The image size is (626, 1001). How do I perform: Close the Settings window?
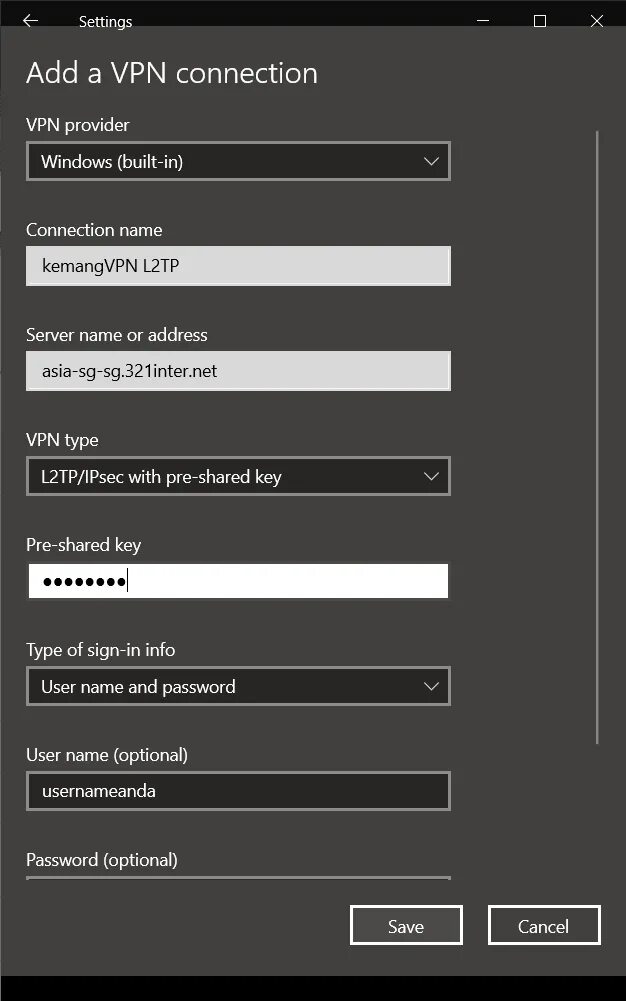[597, 21]
